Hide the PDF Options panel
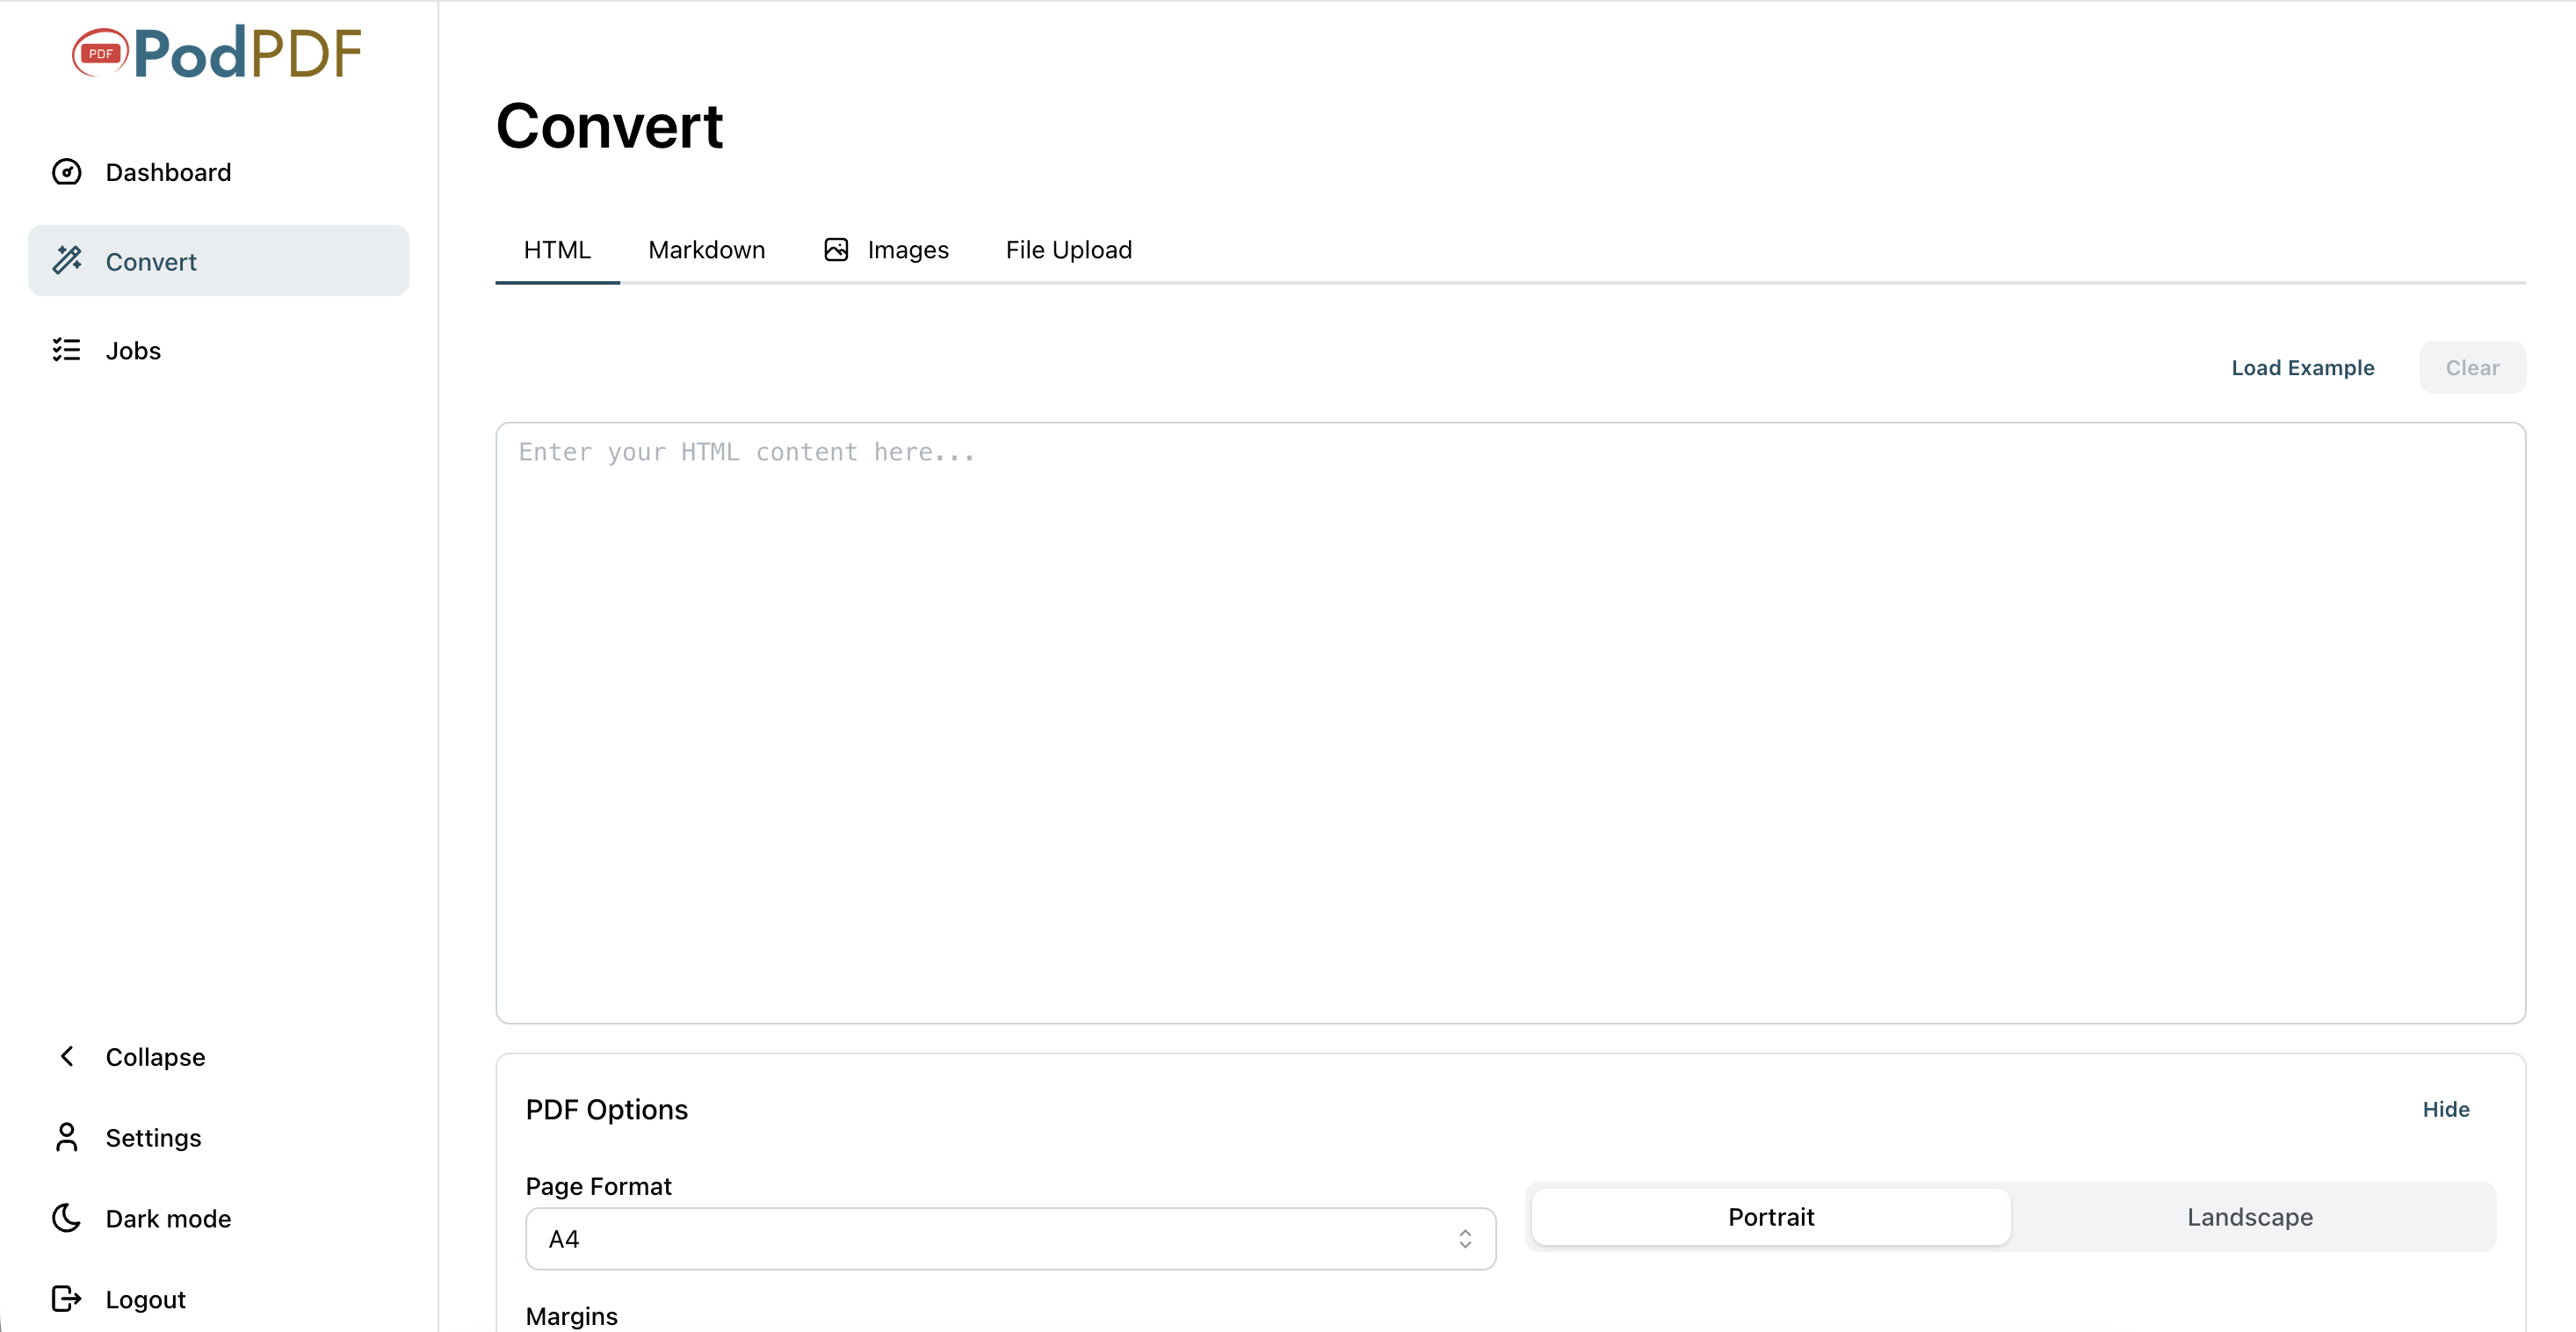The image size is (2576, 1332). click(x=2445, y=1109)
